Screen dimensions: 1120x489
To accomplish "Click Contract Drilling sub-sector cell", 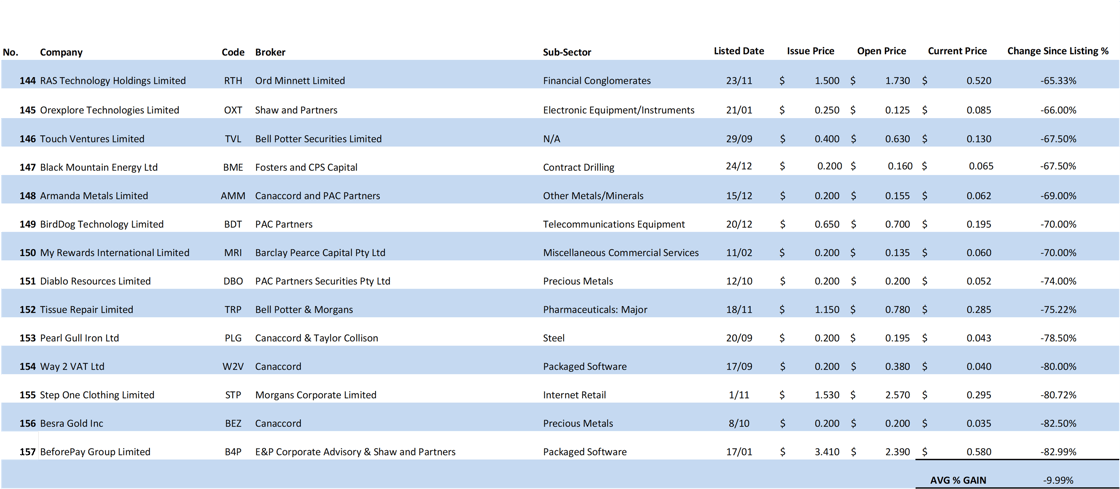I will 579,167.
